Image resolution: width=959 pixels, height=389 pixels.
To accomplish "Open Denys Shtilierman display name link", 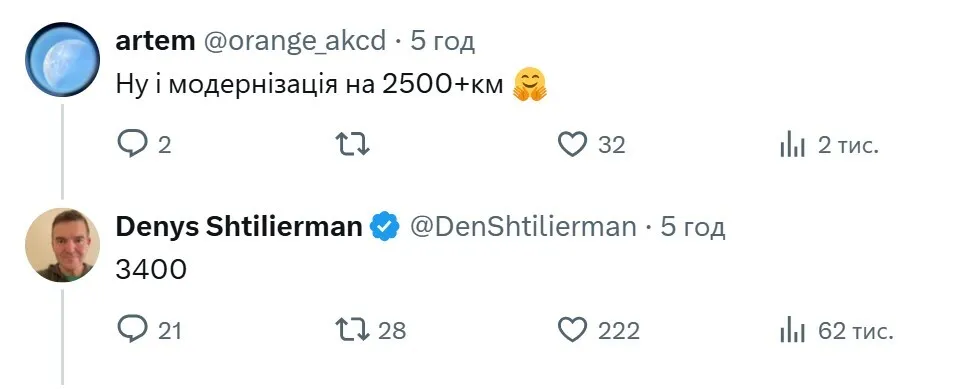I will pos(239,227).
